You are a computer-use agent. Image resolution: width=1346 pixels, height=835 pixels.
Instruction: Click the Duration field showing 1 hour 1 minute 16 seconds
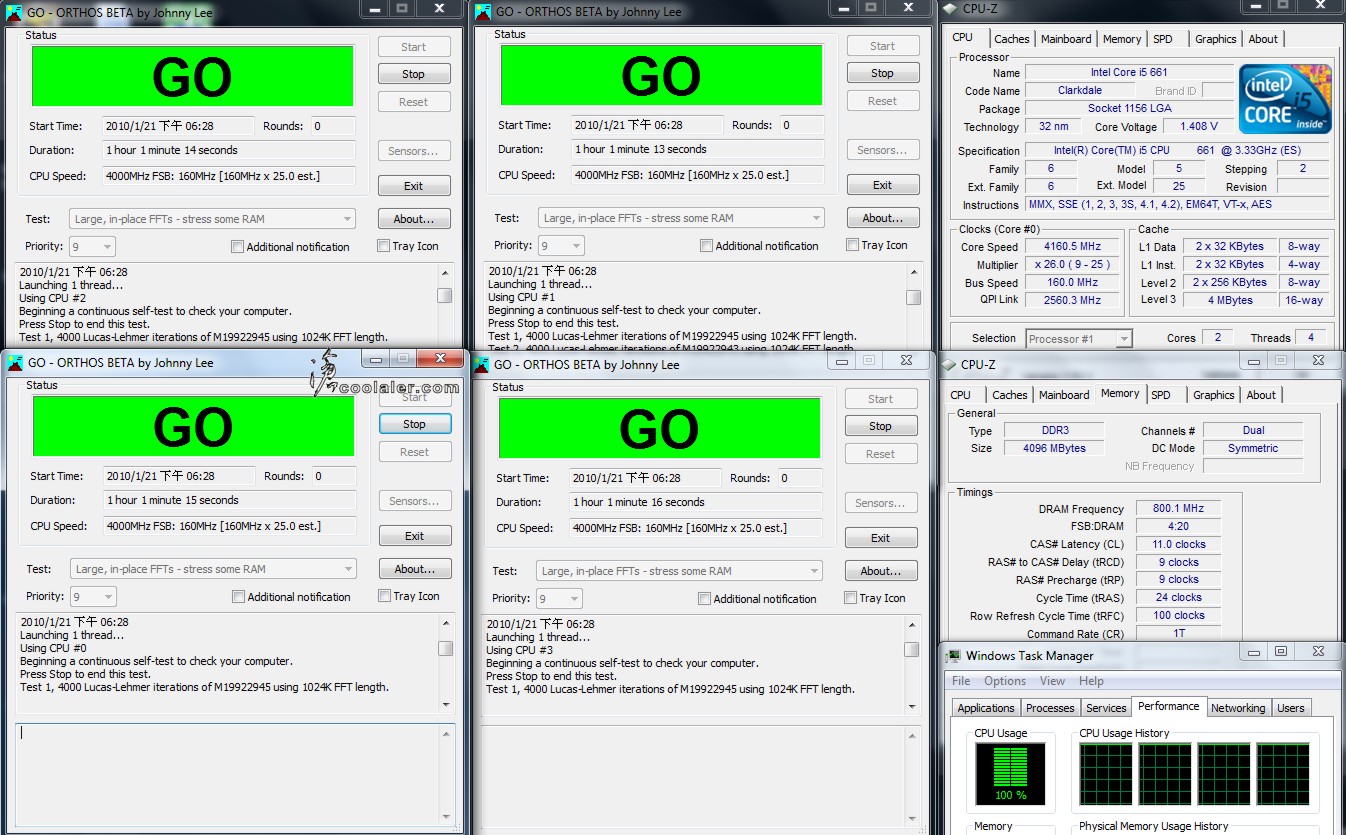695,503
